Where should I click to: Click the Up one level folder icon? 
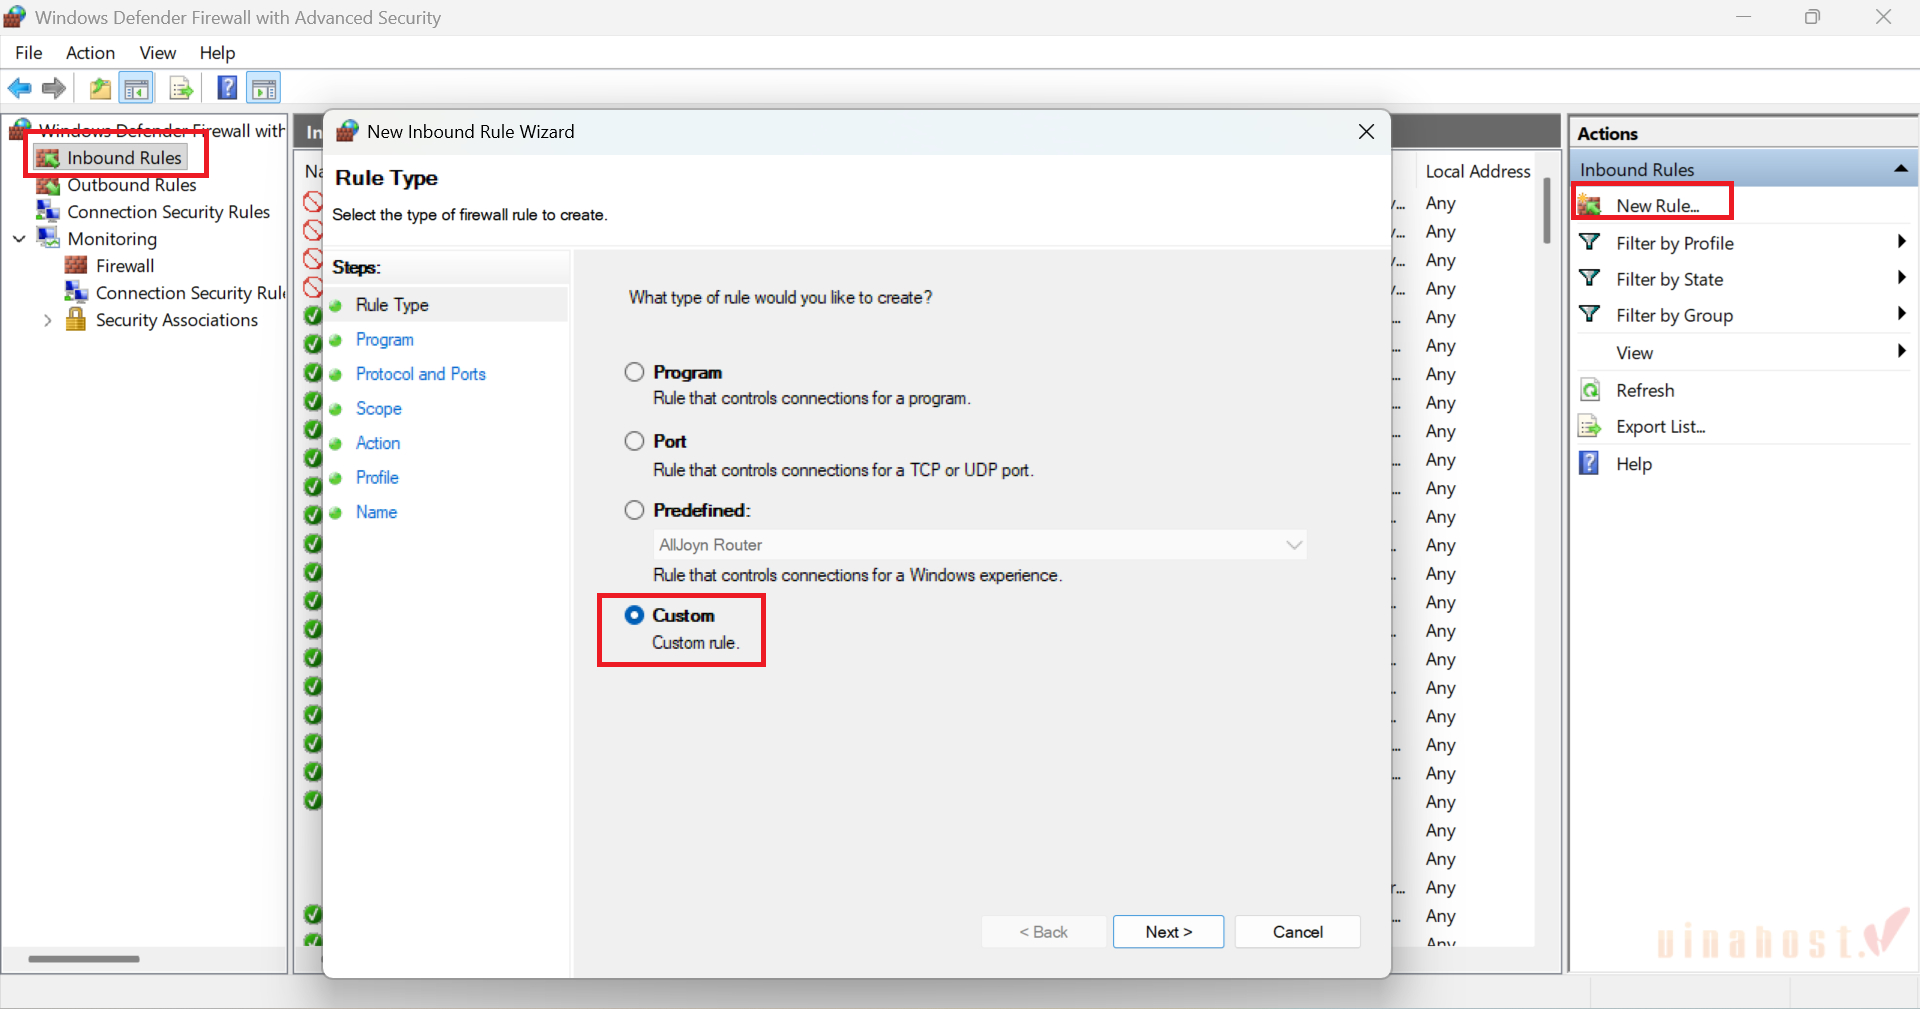(x=100, y=89)
